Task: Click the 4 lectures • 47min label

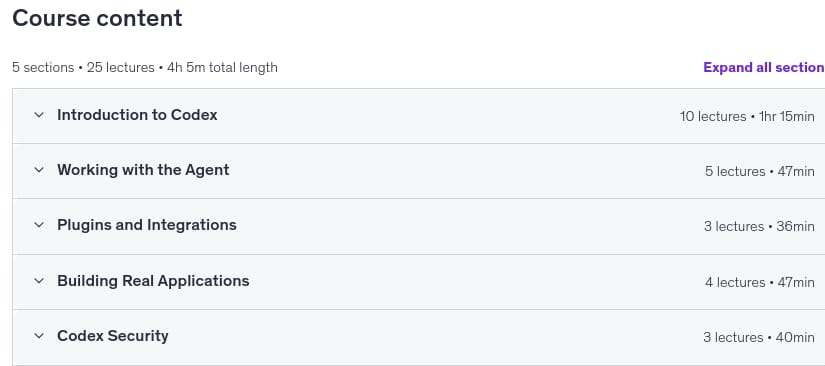Action: pos(760,282)
